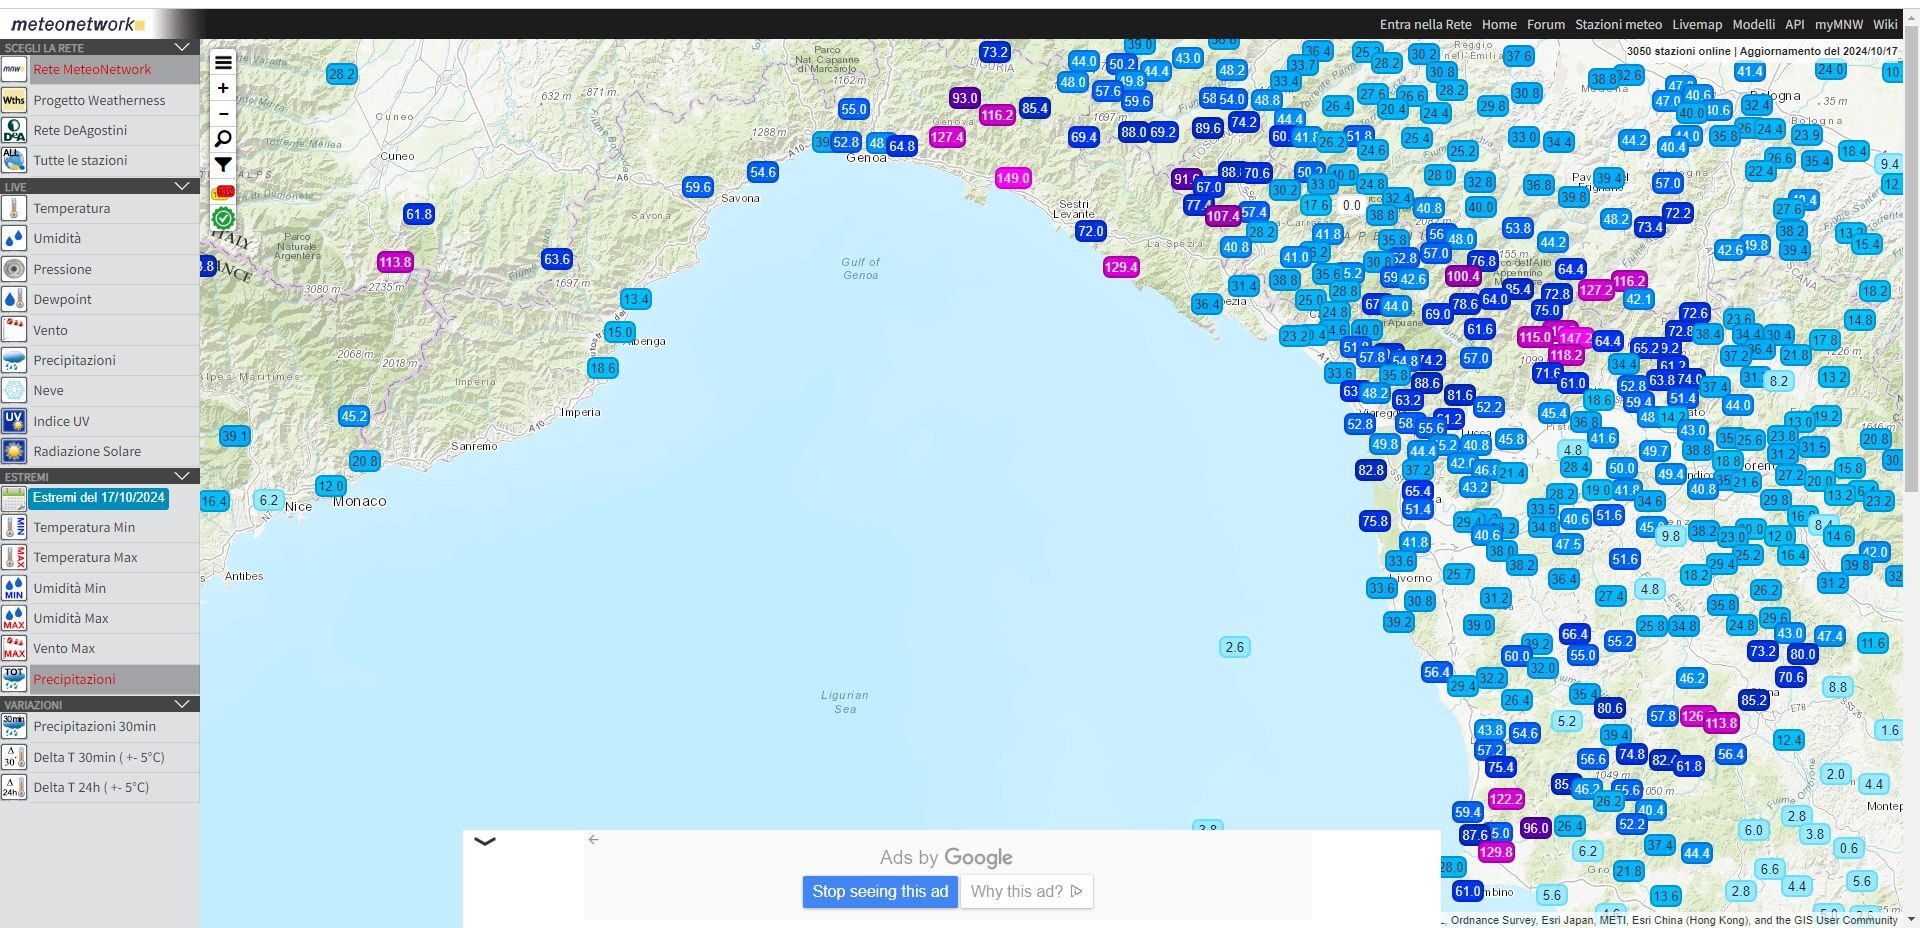Show Delta T 24h variation

tap(100, 787)
